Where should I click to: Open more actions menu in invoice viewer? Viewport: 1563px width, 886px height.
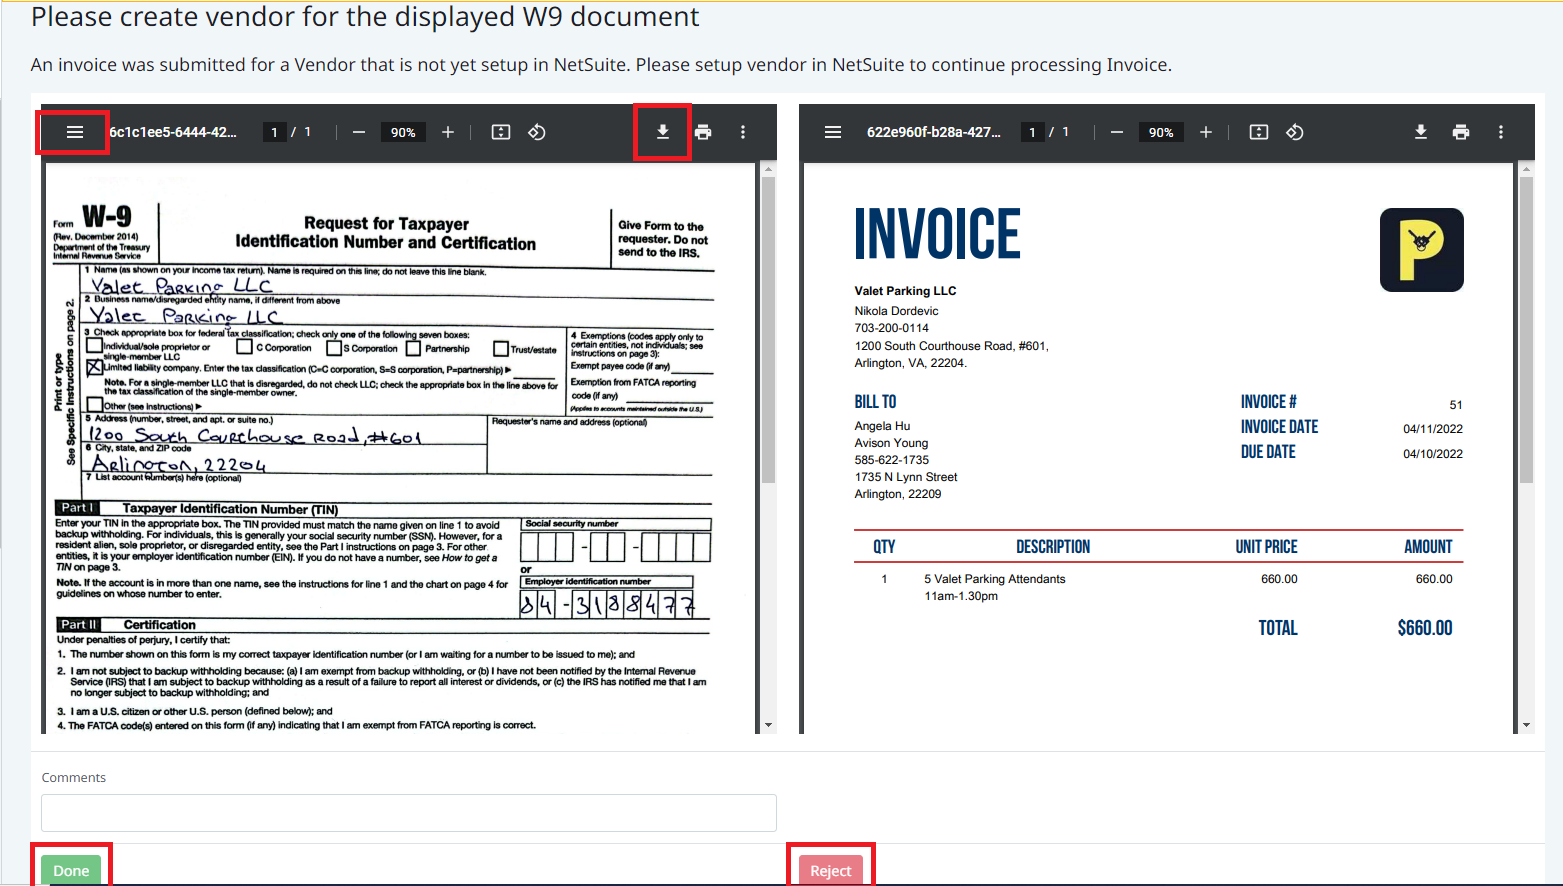point(1501,132)
